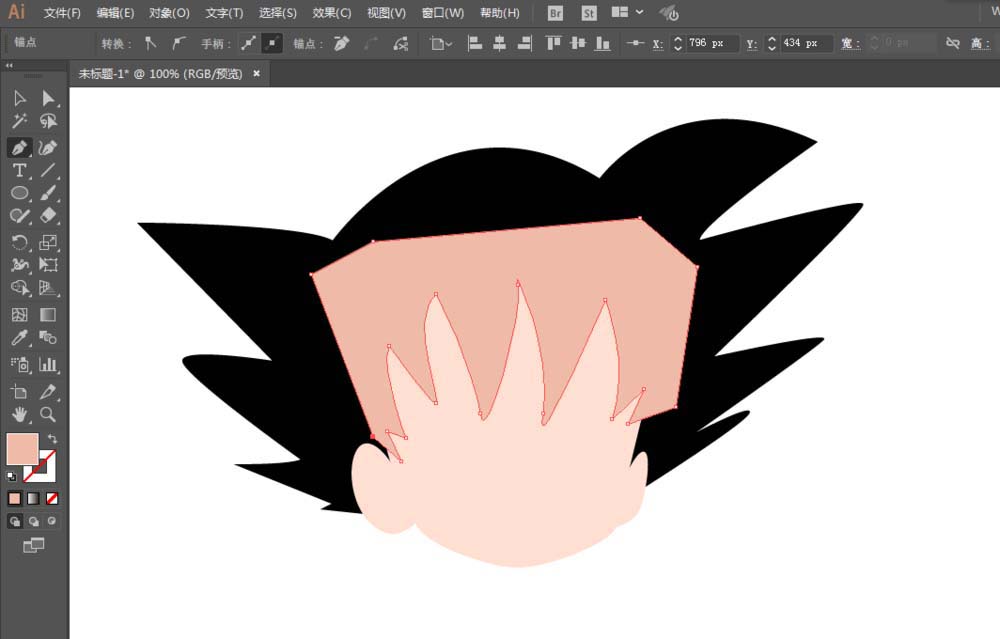The width and height of the screenshot is (1000, 639).
Task: Select the Mesh tool
Action: [x=19, y=314]
